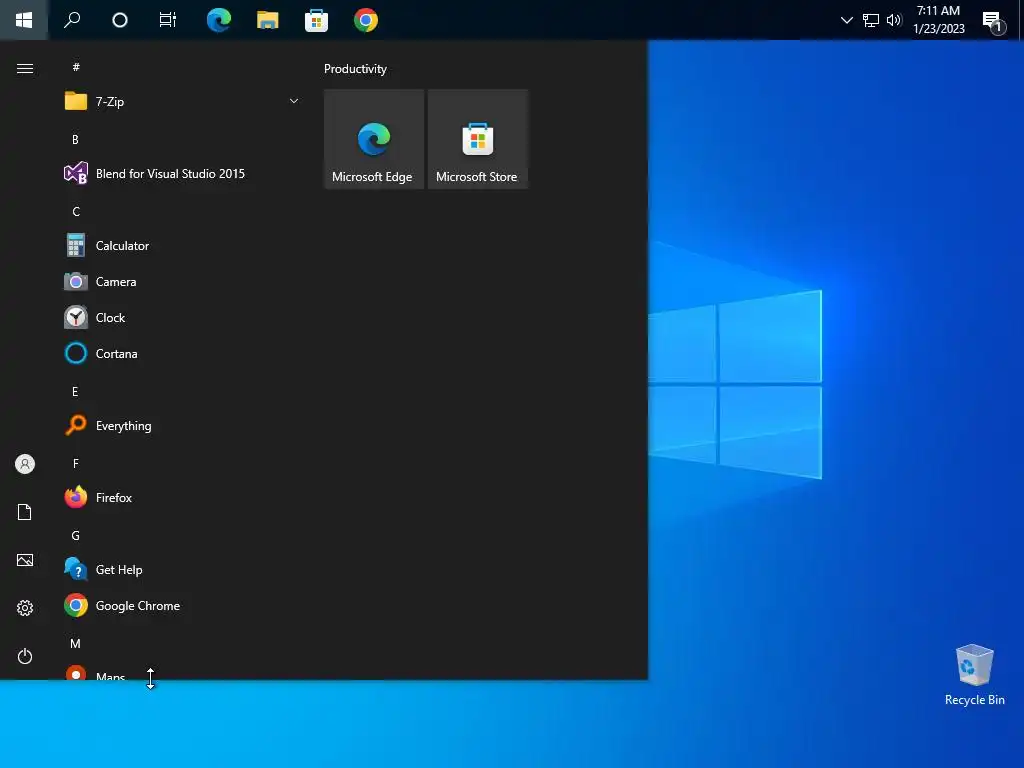Launch Cortana from the app list
The height and width of the screenshot is (768, 1024).
[182, 353]
